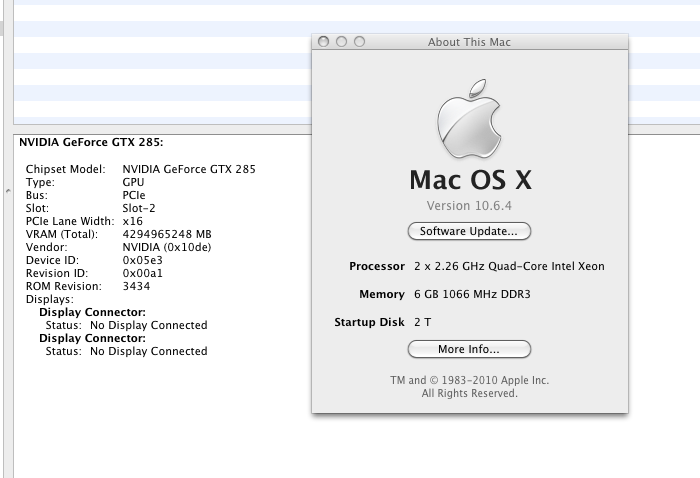
Task: Close the About This Mac window
Action: click(x=324, y=42)
